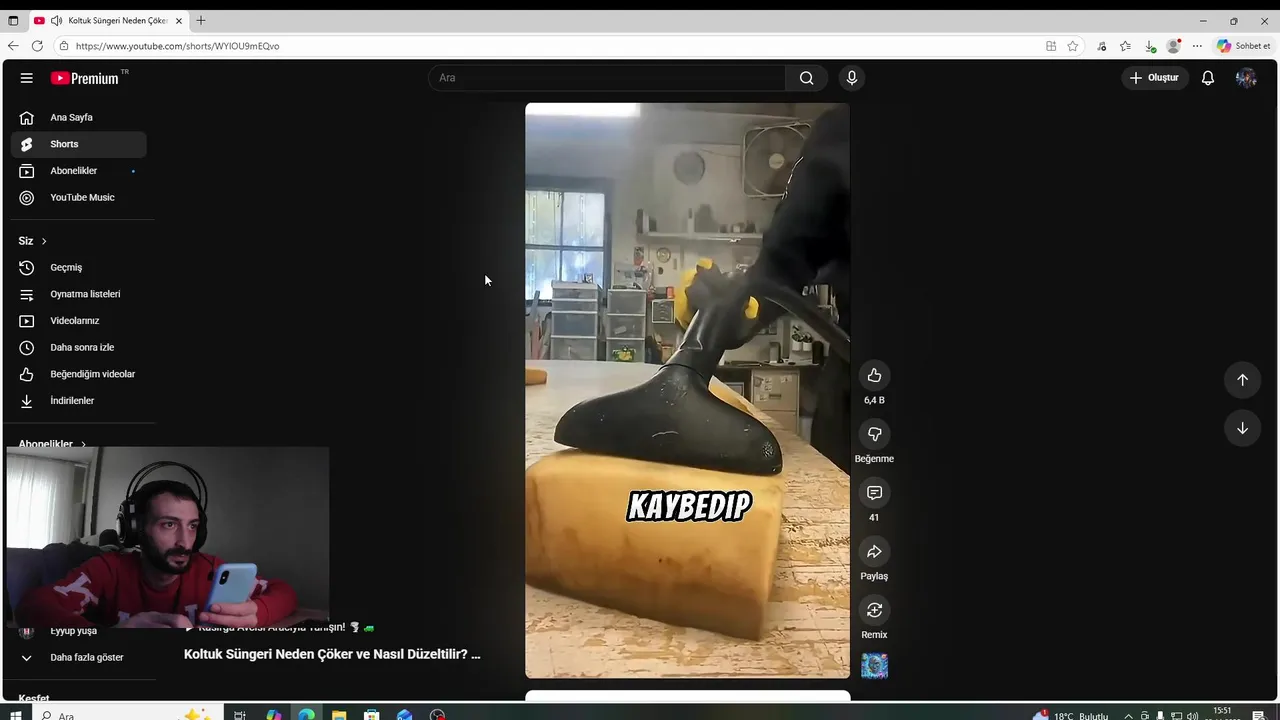Go to next Short with down arrow
The width and height of the screenshot is (1280, 720).
[x=1242, y=428]
